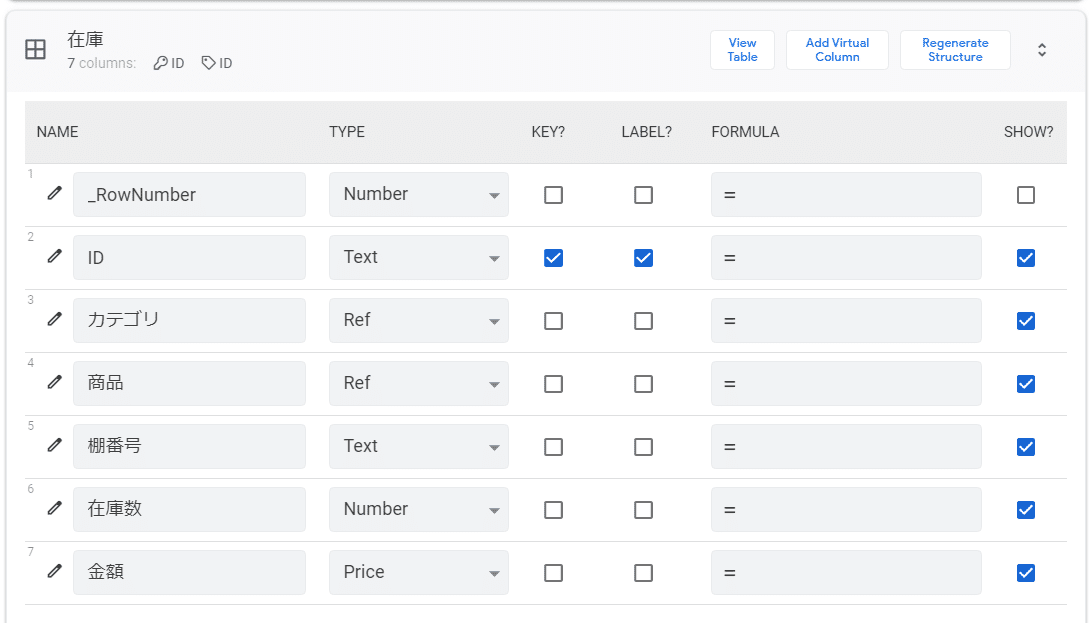Enable the LABEL checkbox for 商品
1089x623 pixels.
tap(643, 384)
